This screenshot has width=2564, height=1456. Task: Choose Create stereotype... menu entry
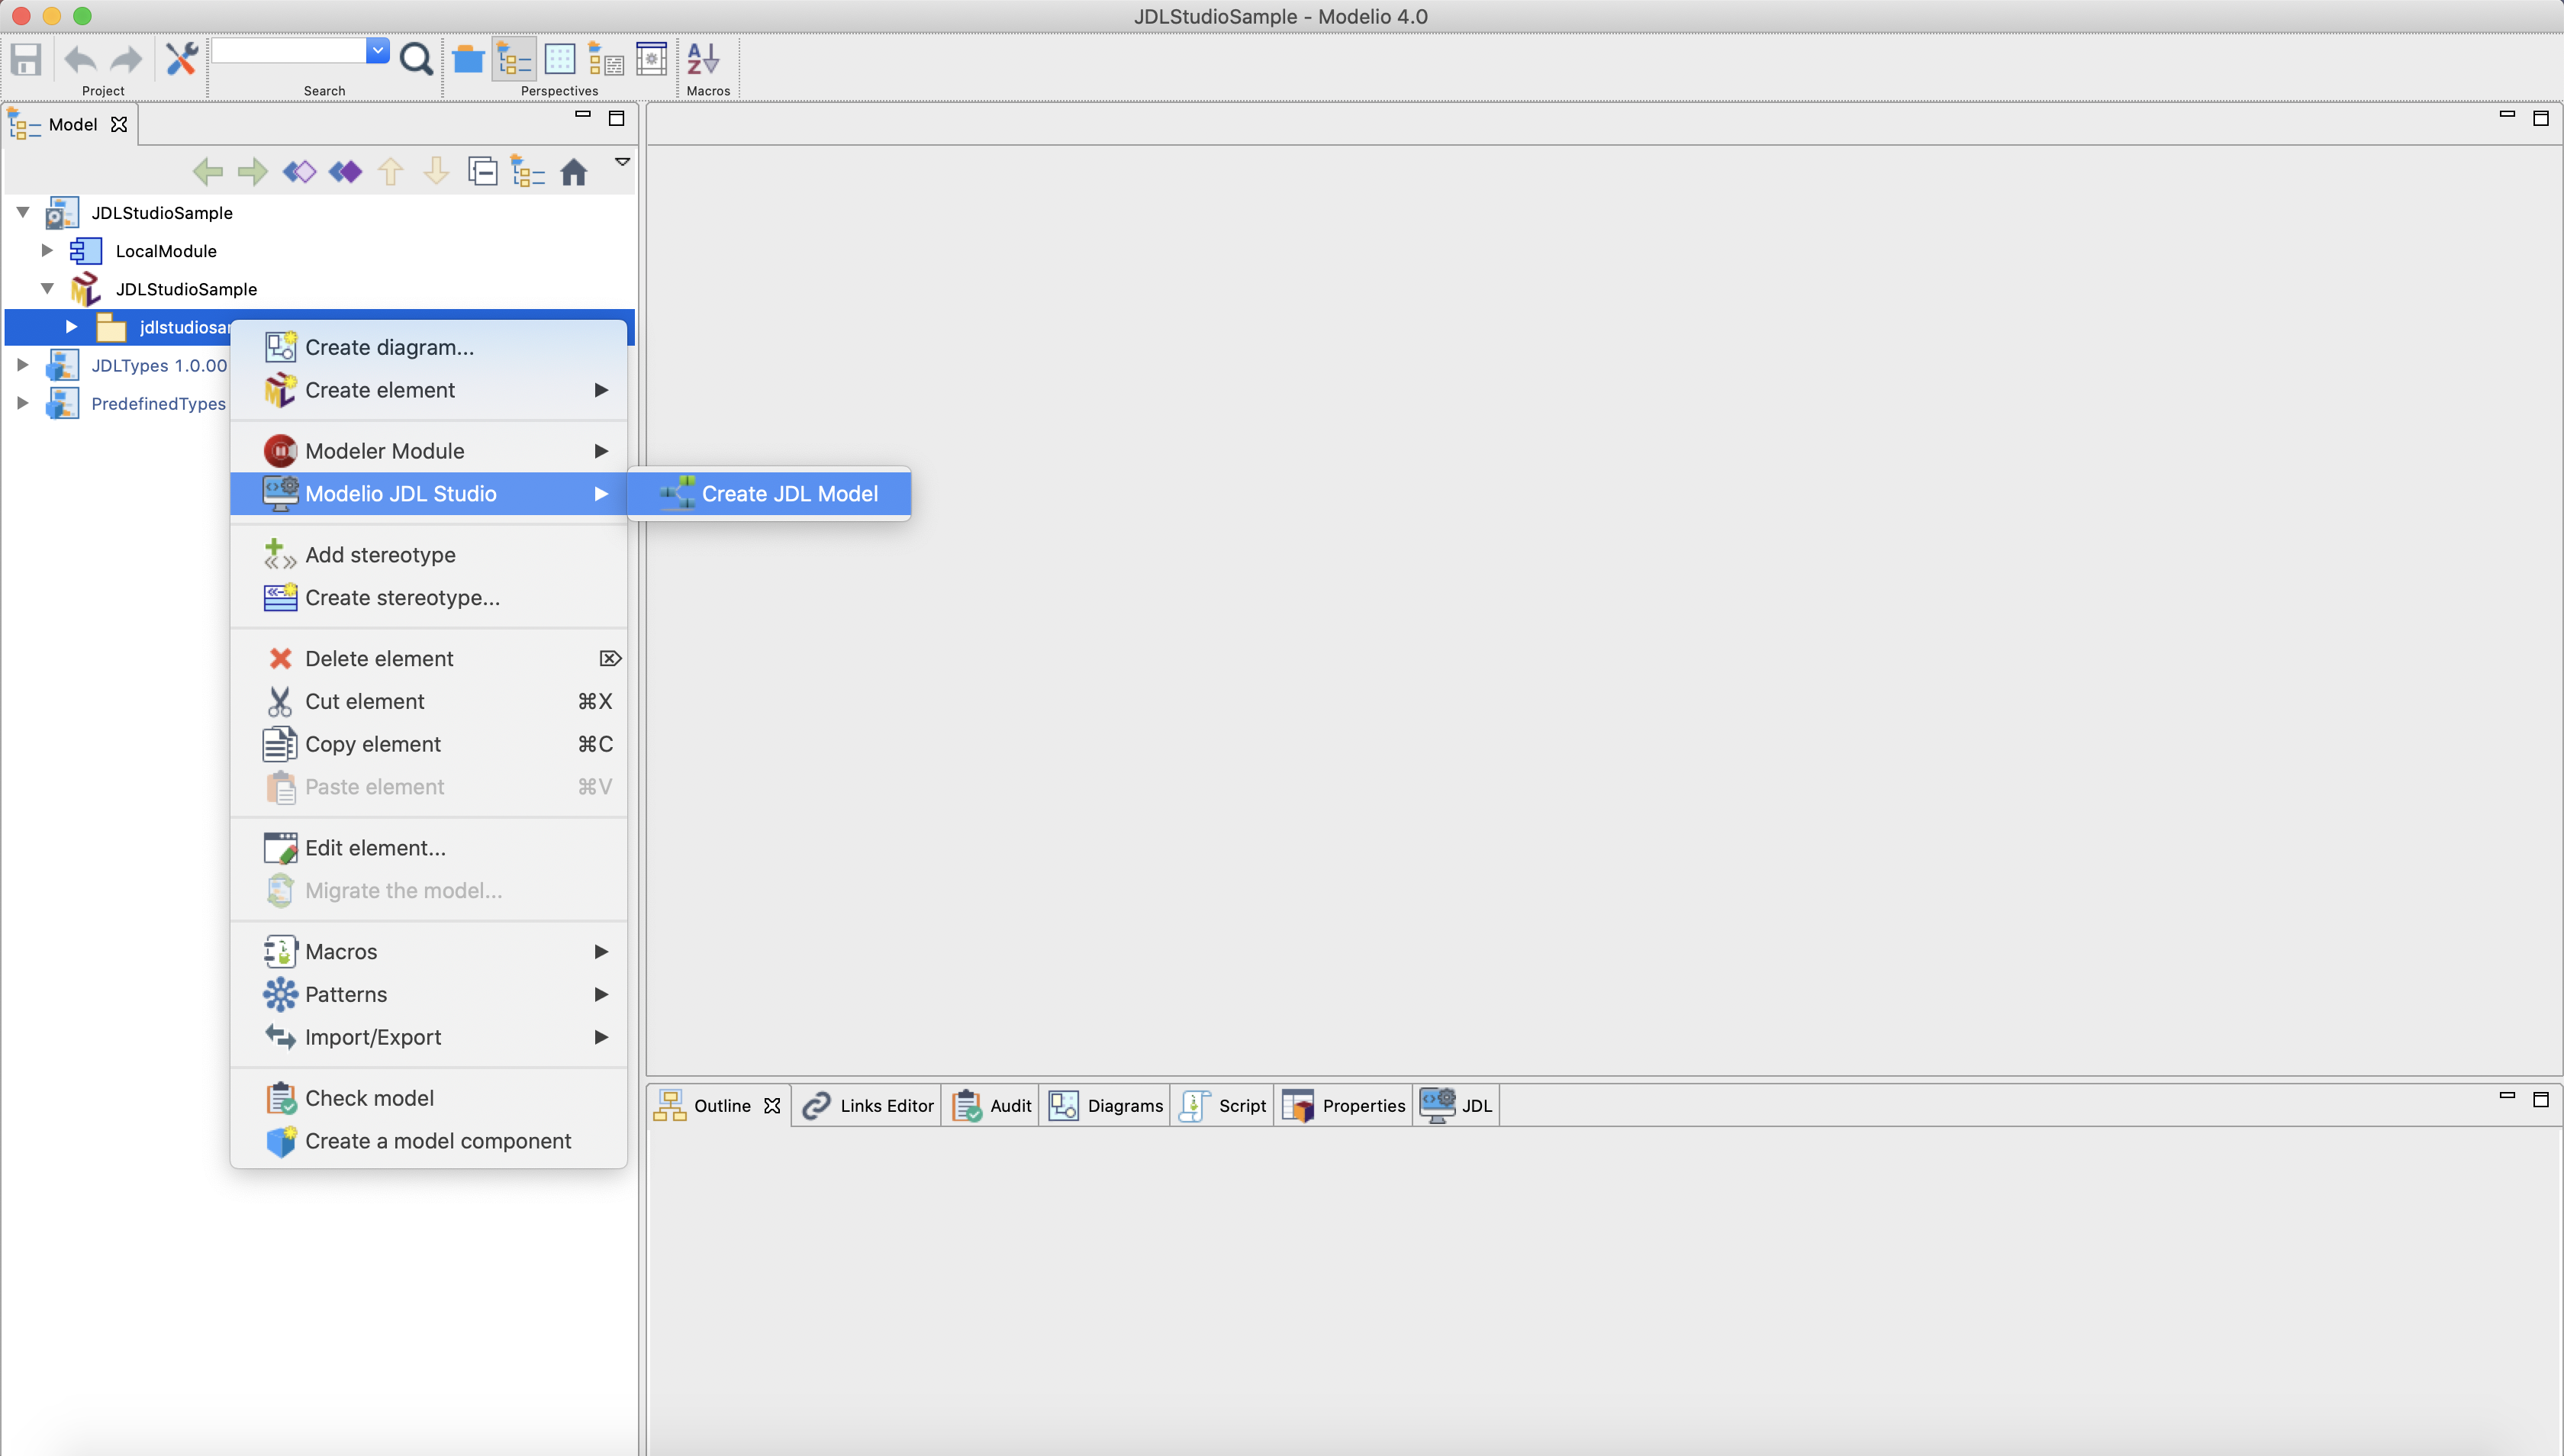click(x=429, y=598)
